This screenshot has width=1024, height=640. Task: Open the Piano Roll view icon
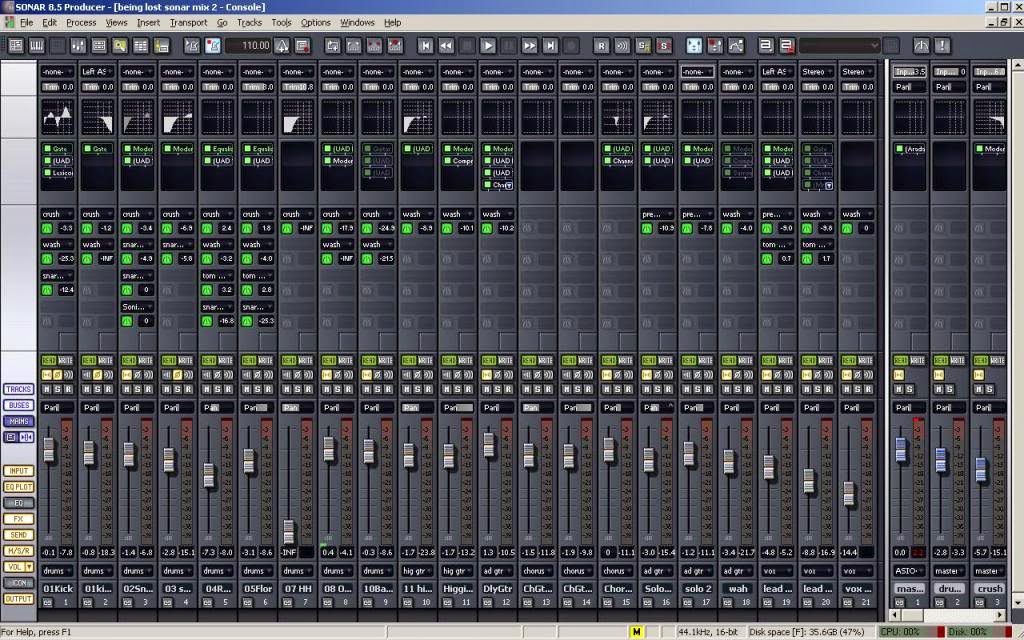tap(37, 45)
